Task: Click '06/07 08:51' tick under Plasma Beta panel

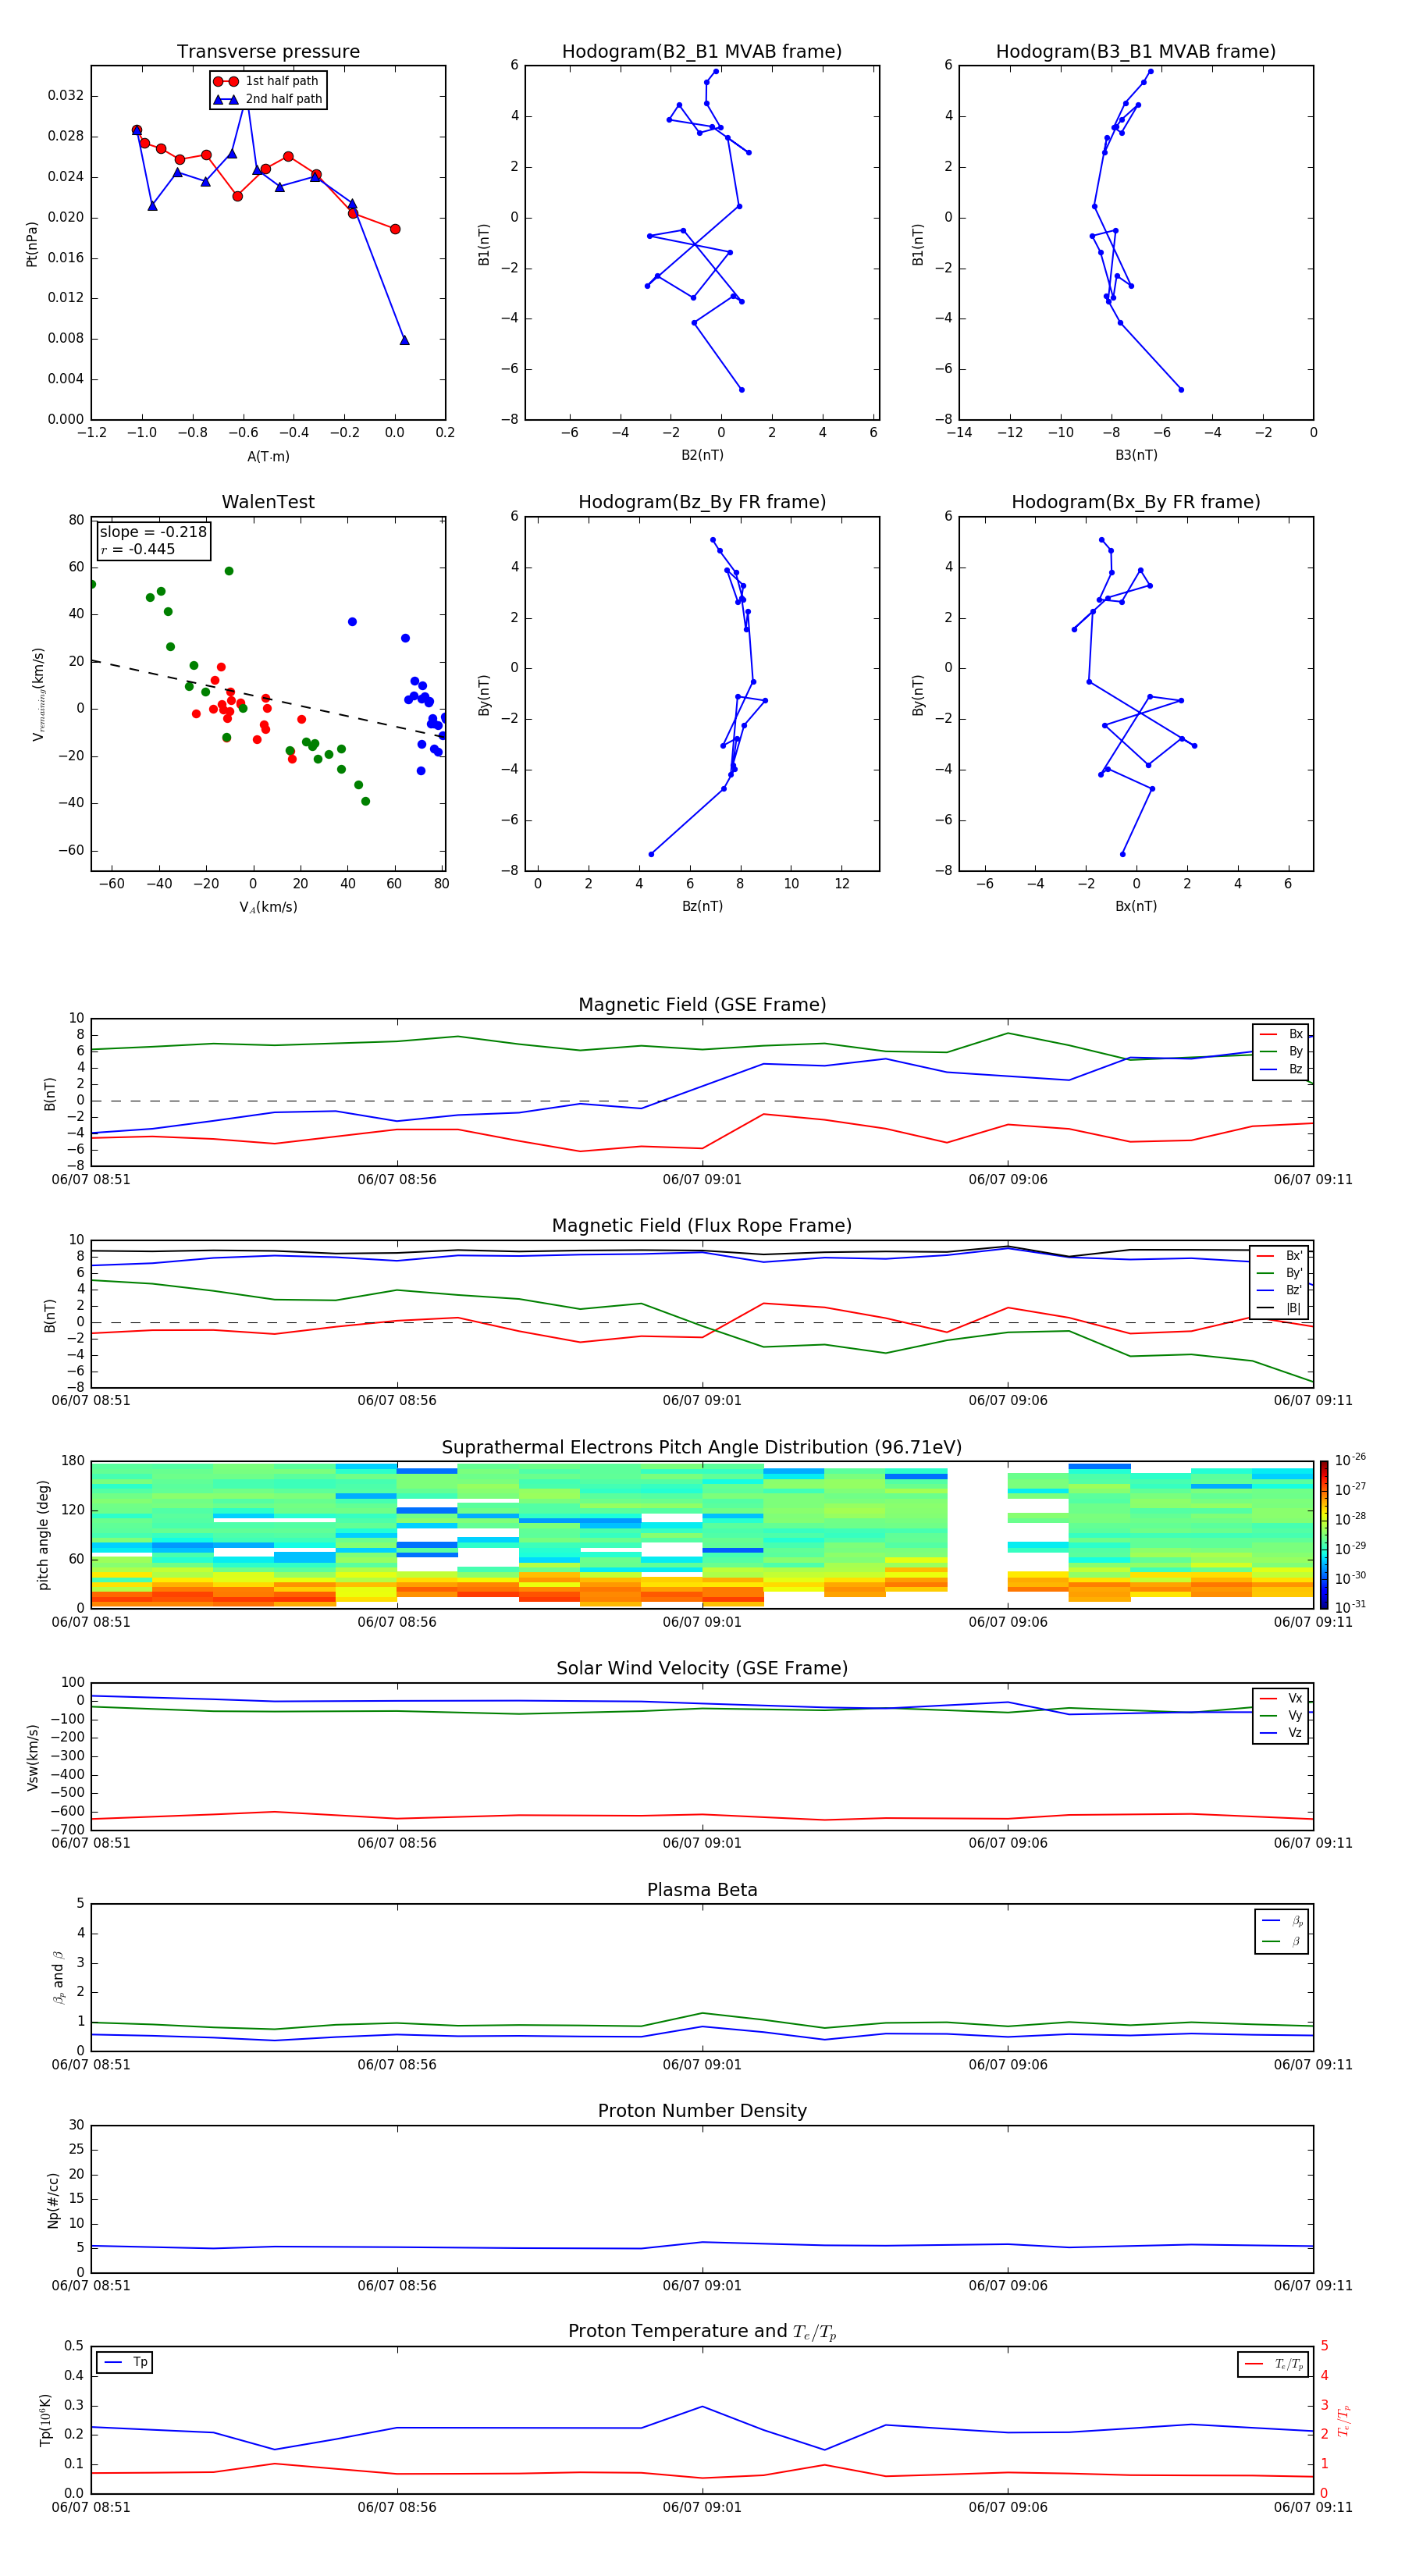Action: coord(91,2065)
